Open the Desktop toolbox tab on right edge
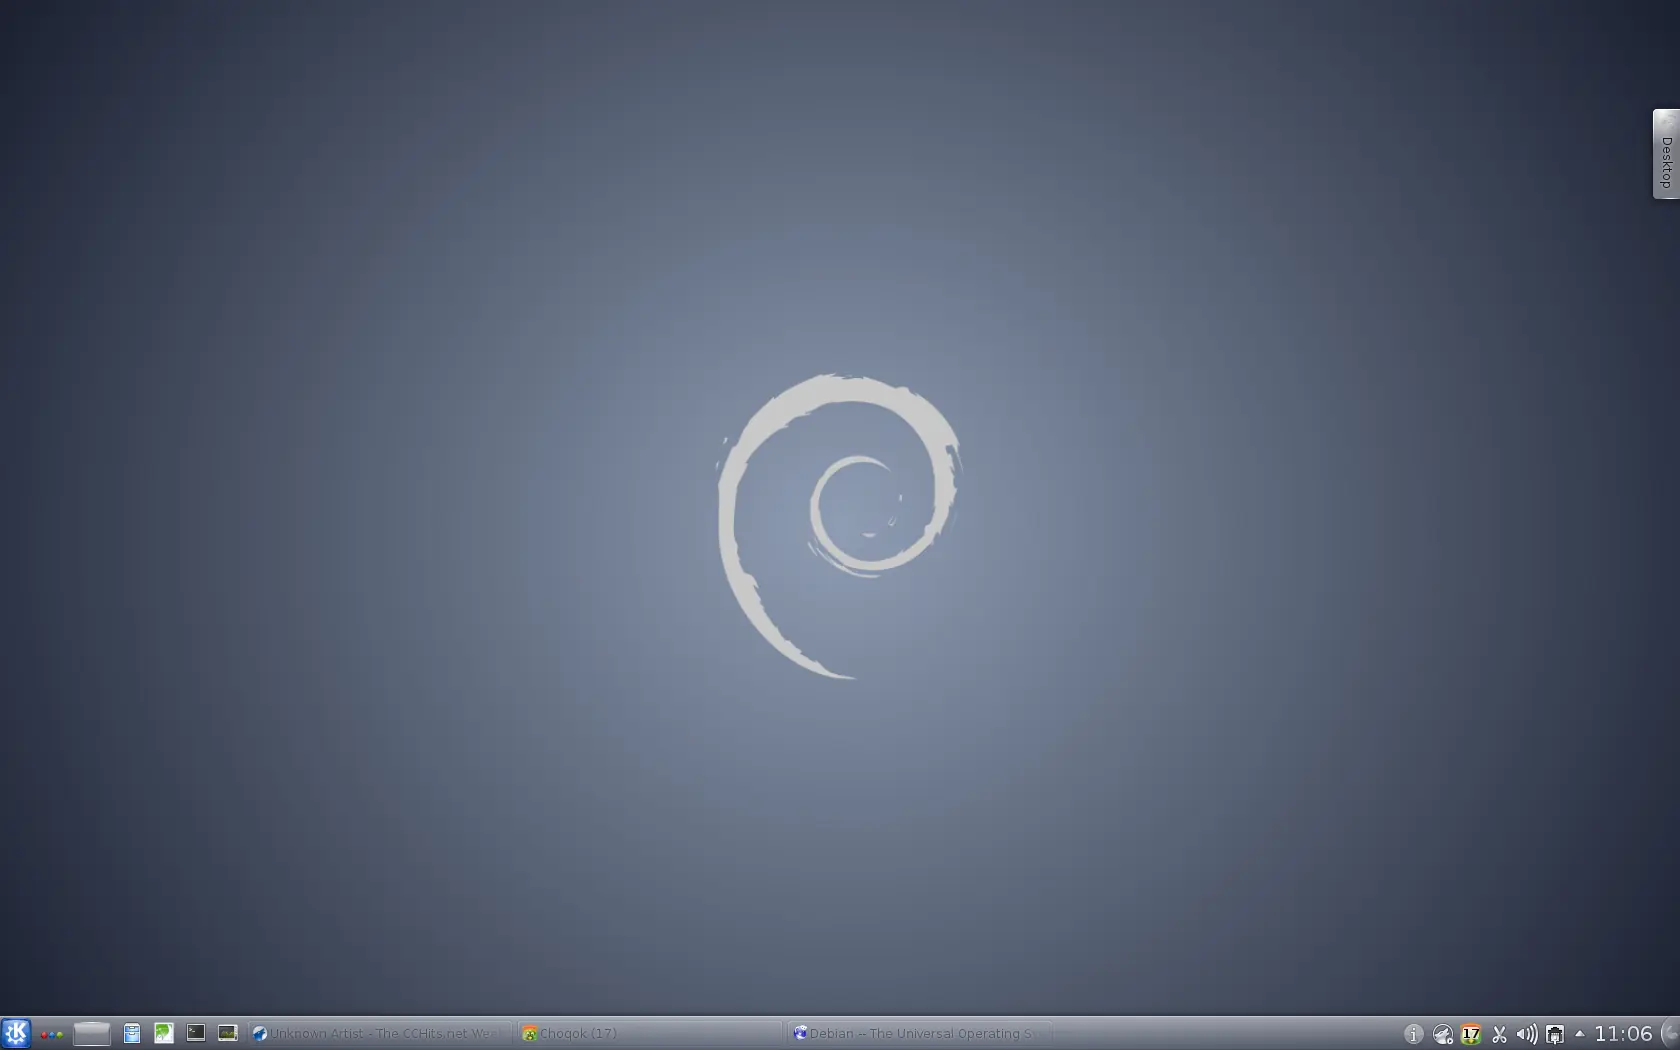 [x=1666, y=154]
